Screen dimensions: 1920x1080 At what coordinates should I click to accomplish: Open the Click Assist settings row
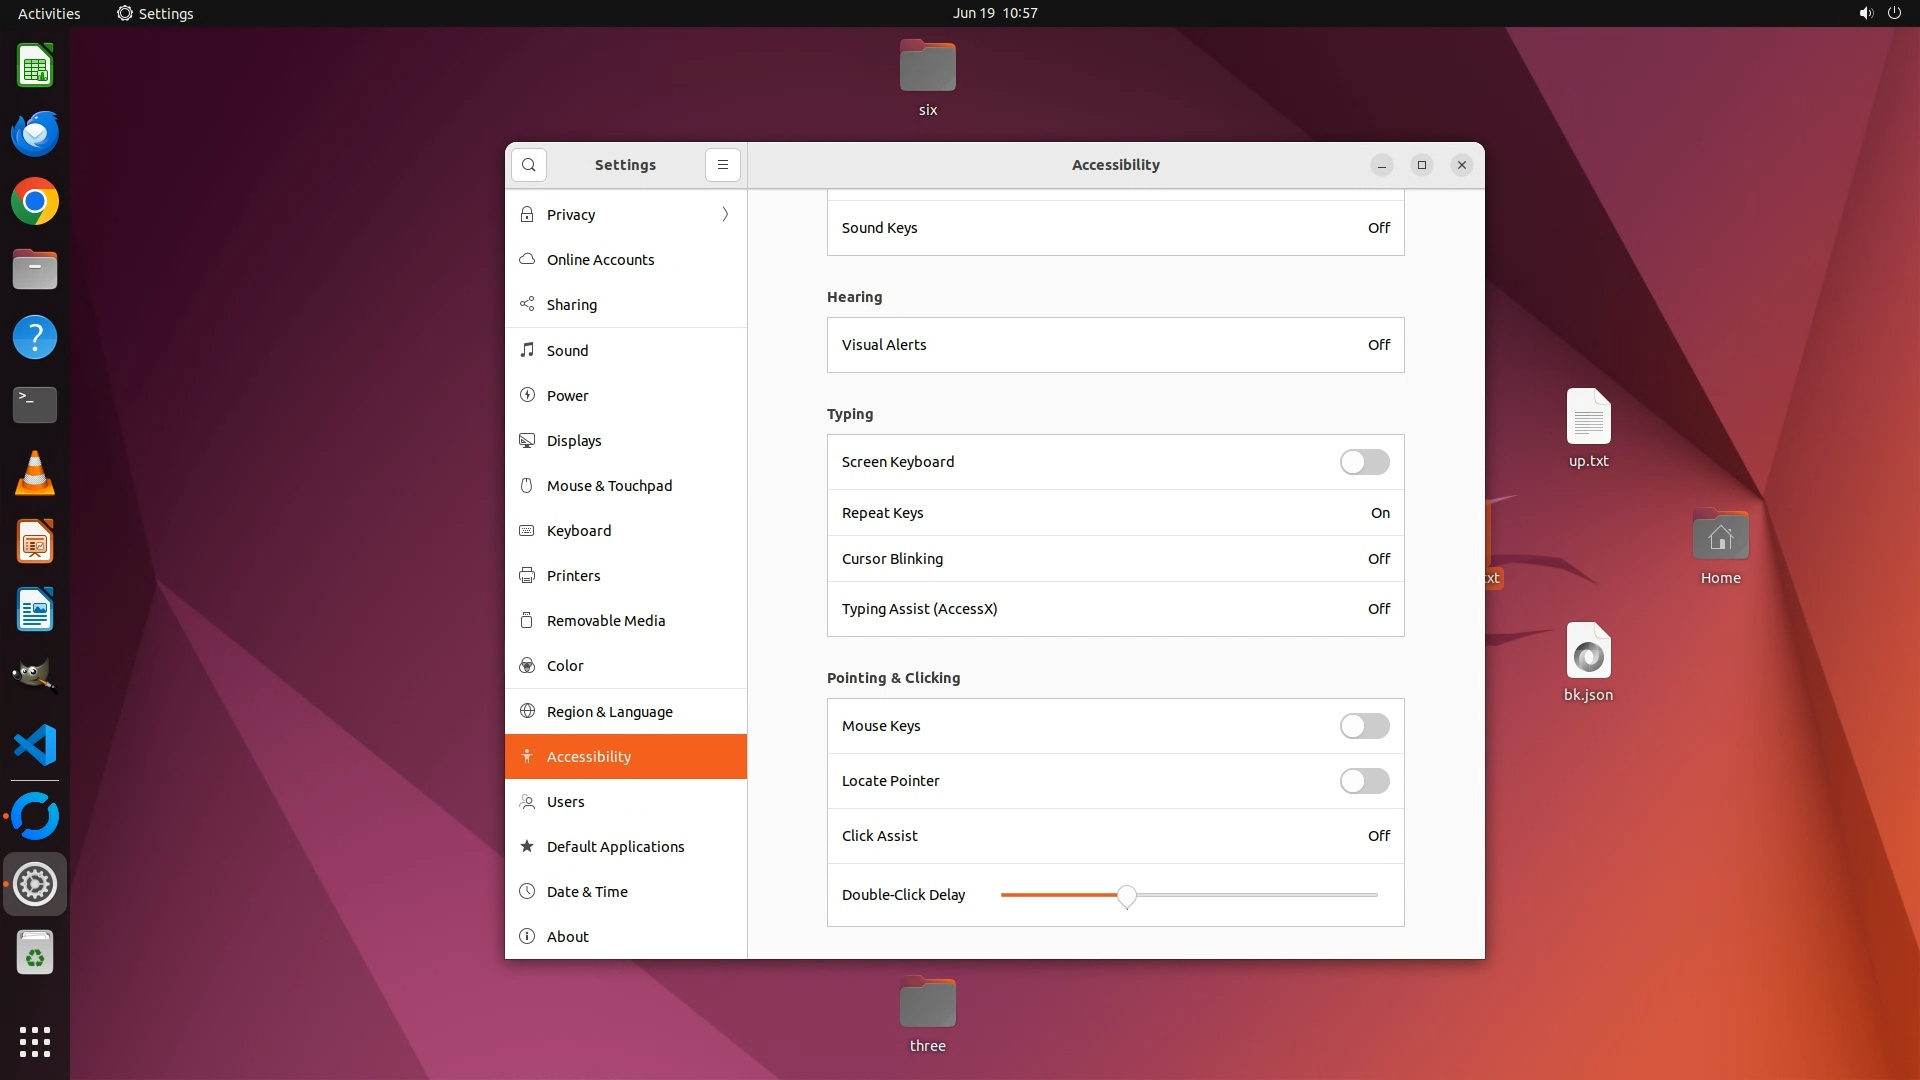1115,836
